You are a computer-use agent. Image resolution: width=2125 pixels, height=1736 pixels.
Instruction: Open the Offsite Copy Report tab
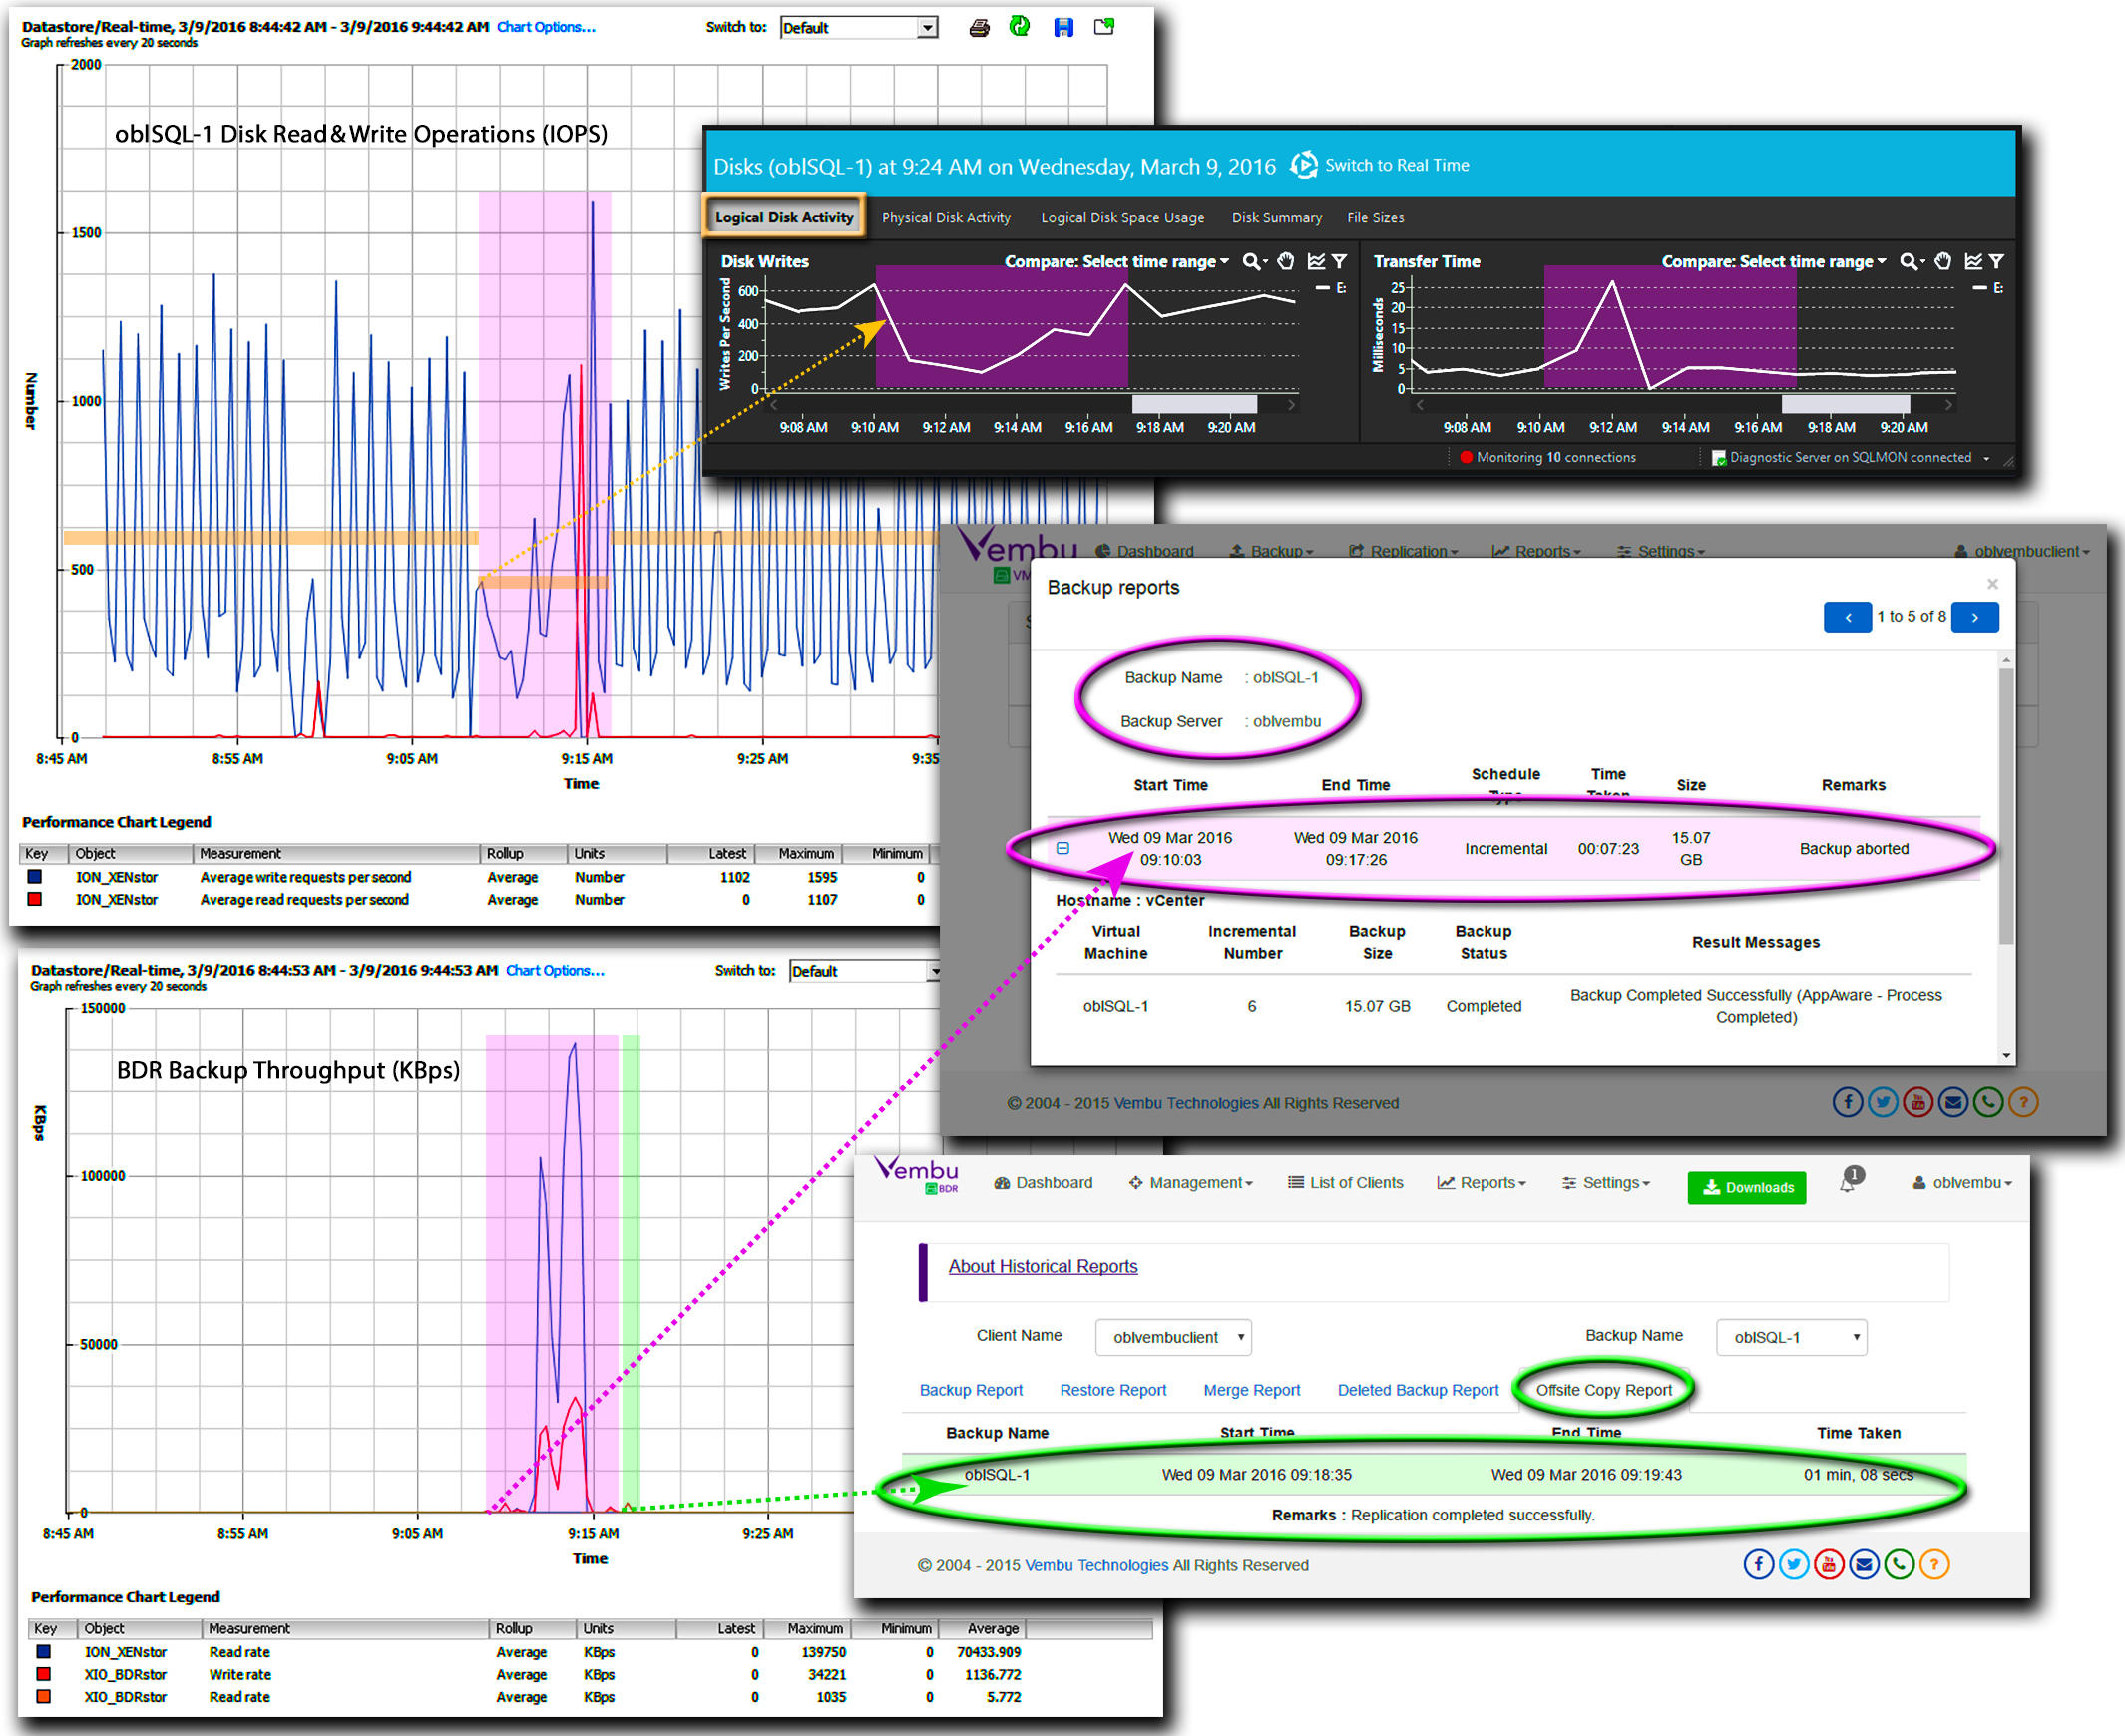click(1603, 1390)
